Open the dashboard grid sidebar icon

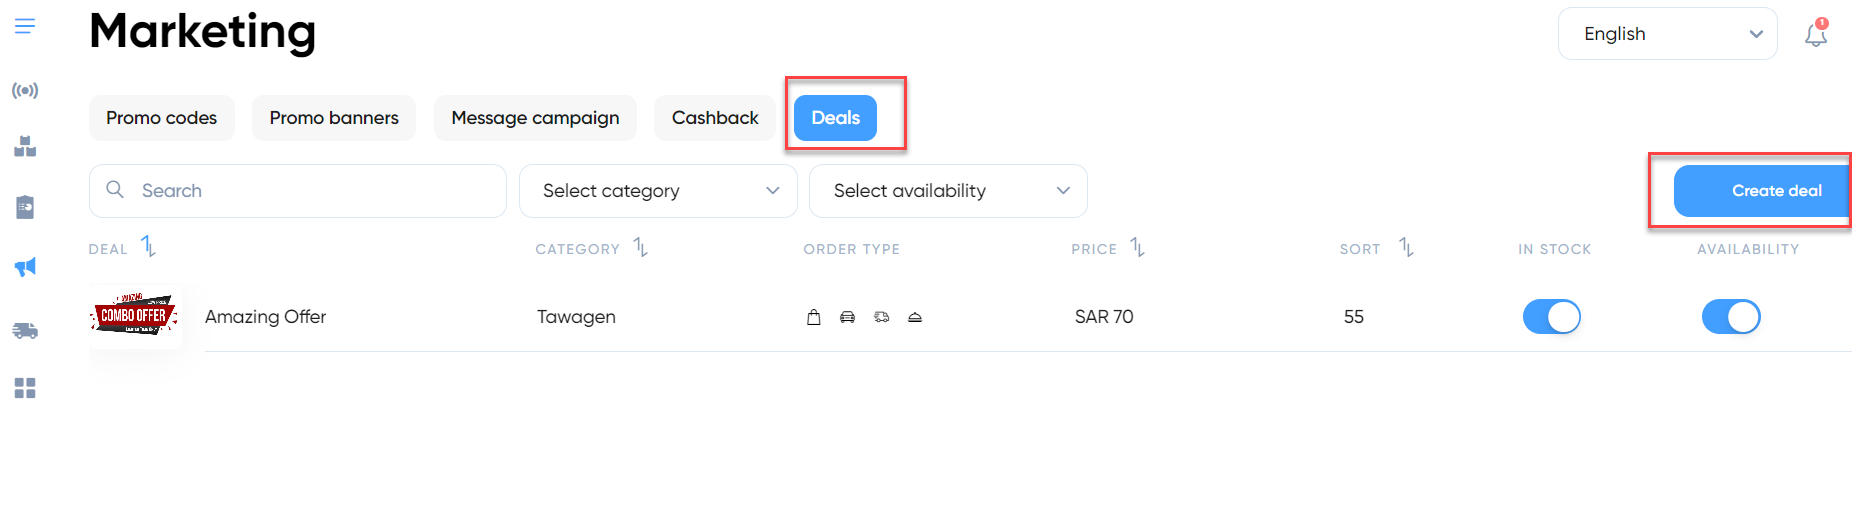[x=25, y=388]
